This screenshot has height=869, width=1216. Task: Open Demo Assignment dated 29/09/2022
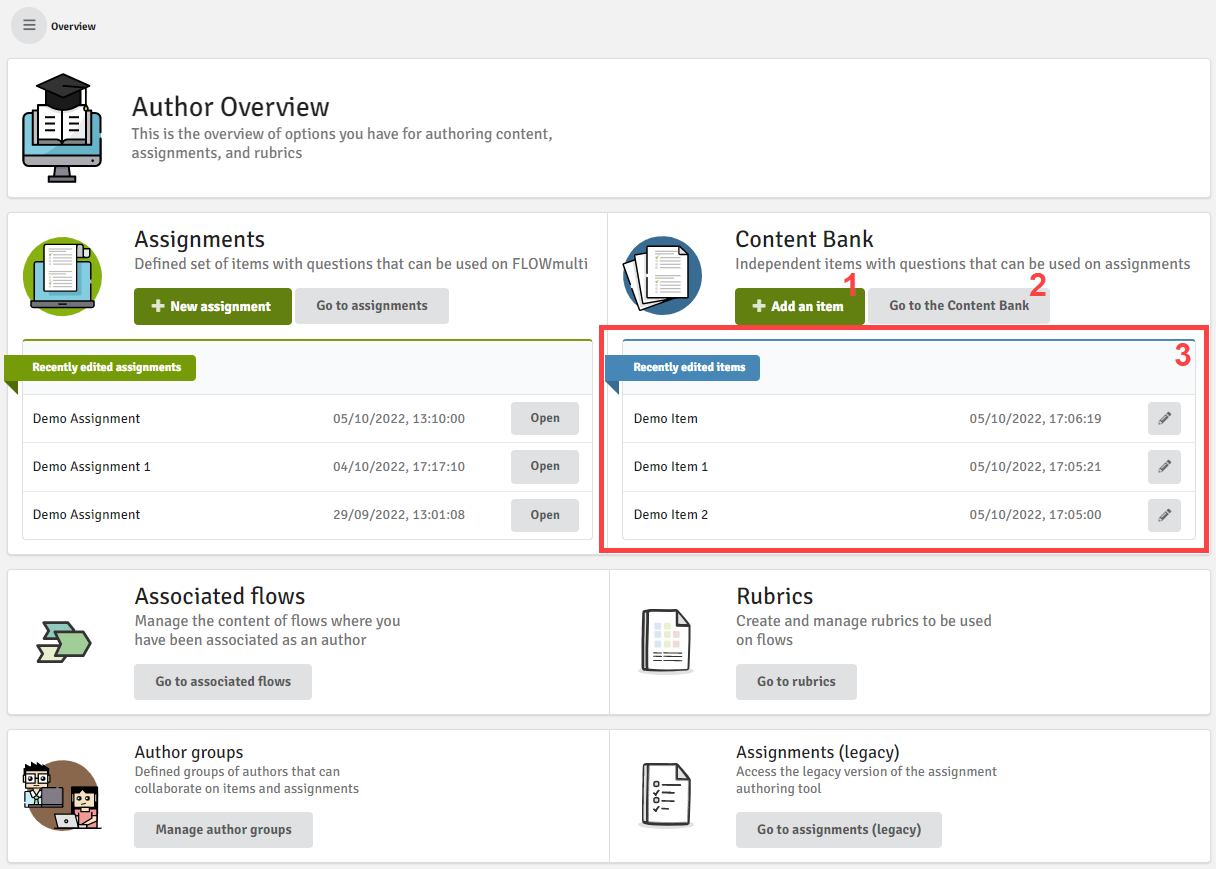pyautogui.click(x=545, y=515)
